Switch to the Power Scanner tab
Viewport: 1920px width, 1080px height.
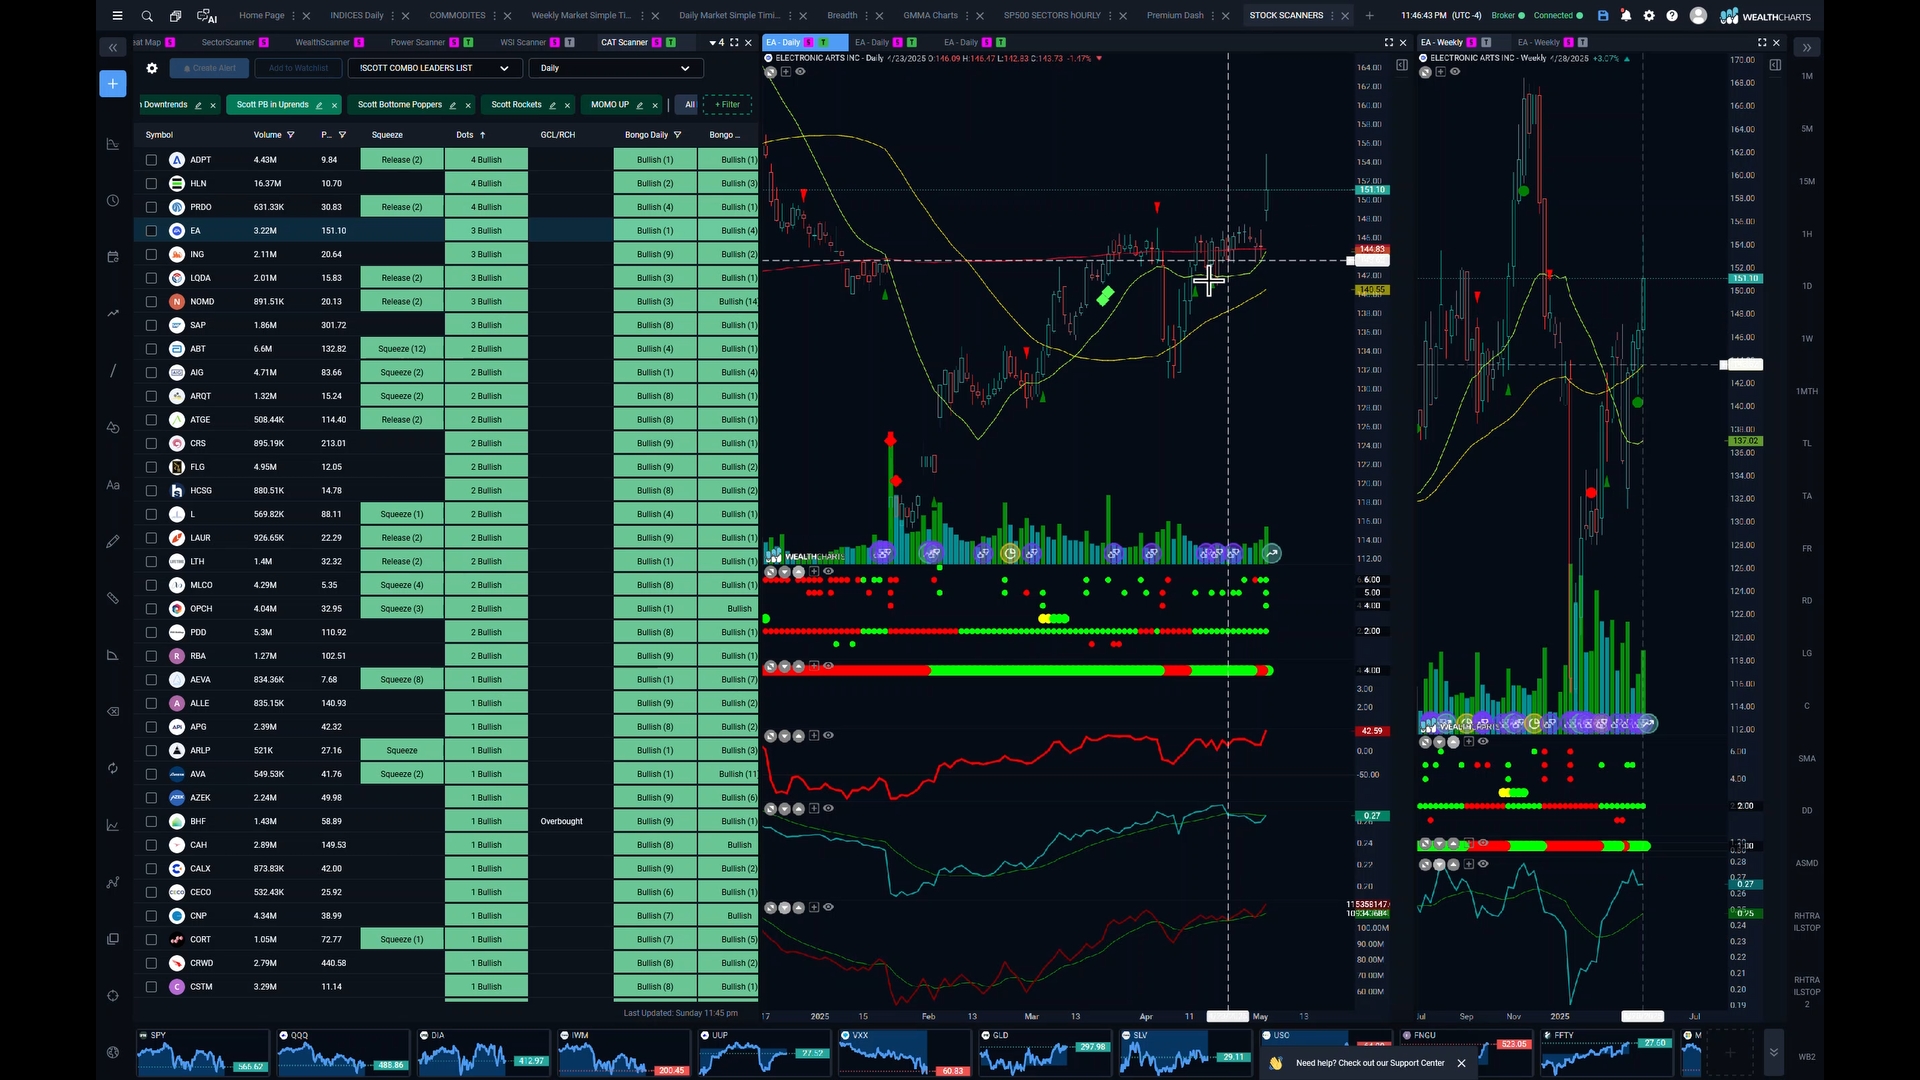417,43
